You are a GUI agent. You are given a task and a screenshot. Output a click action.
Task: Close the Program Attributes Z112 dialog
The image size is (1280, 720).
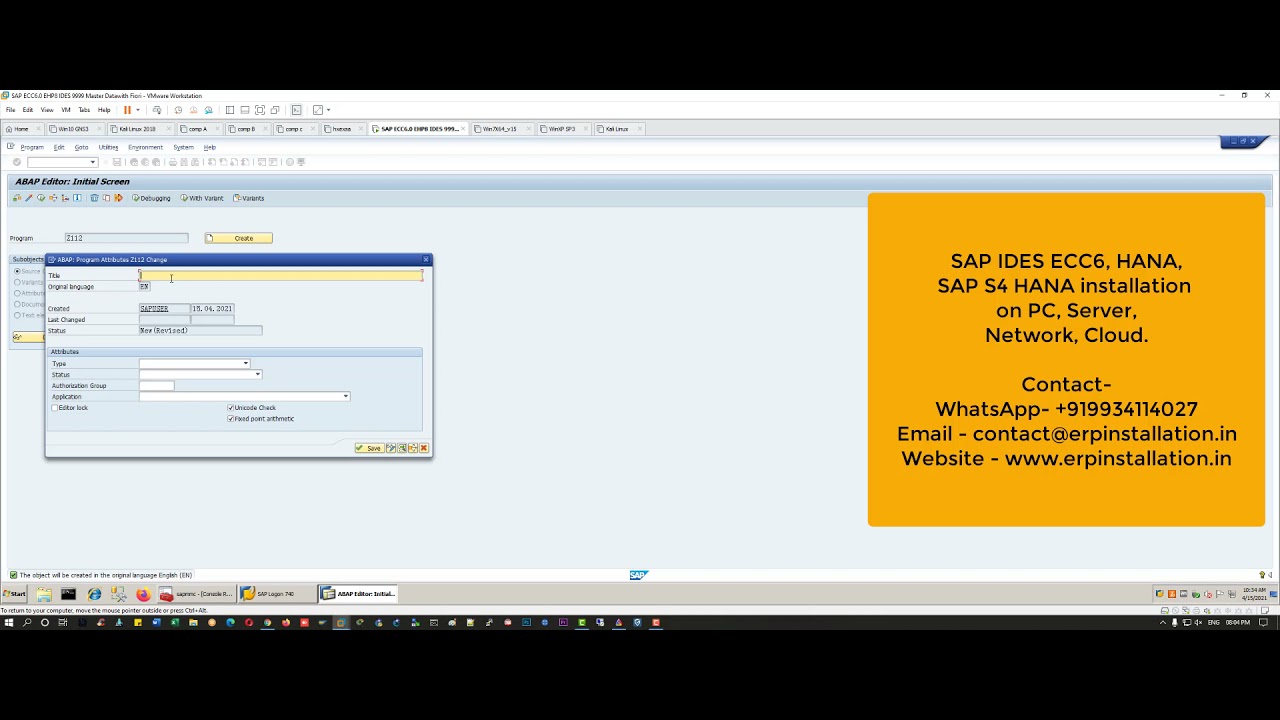425,260
